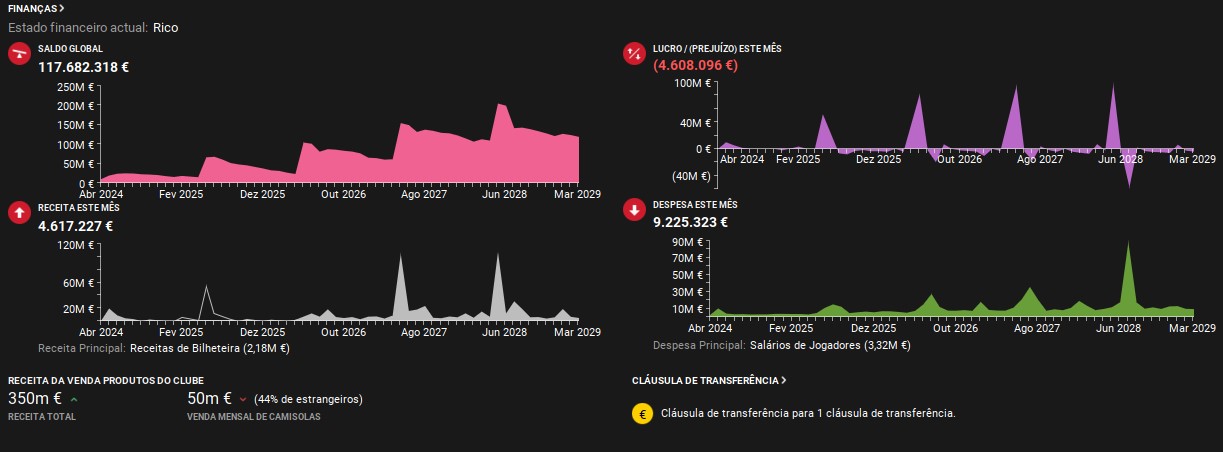Image resolution: width=1223 pixels, height=452 pixels.
Task: Click the 50m € monthly shirt sales figure
Action: tap(210, 399)
